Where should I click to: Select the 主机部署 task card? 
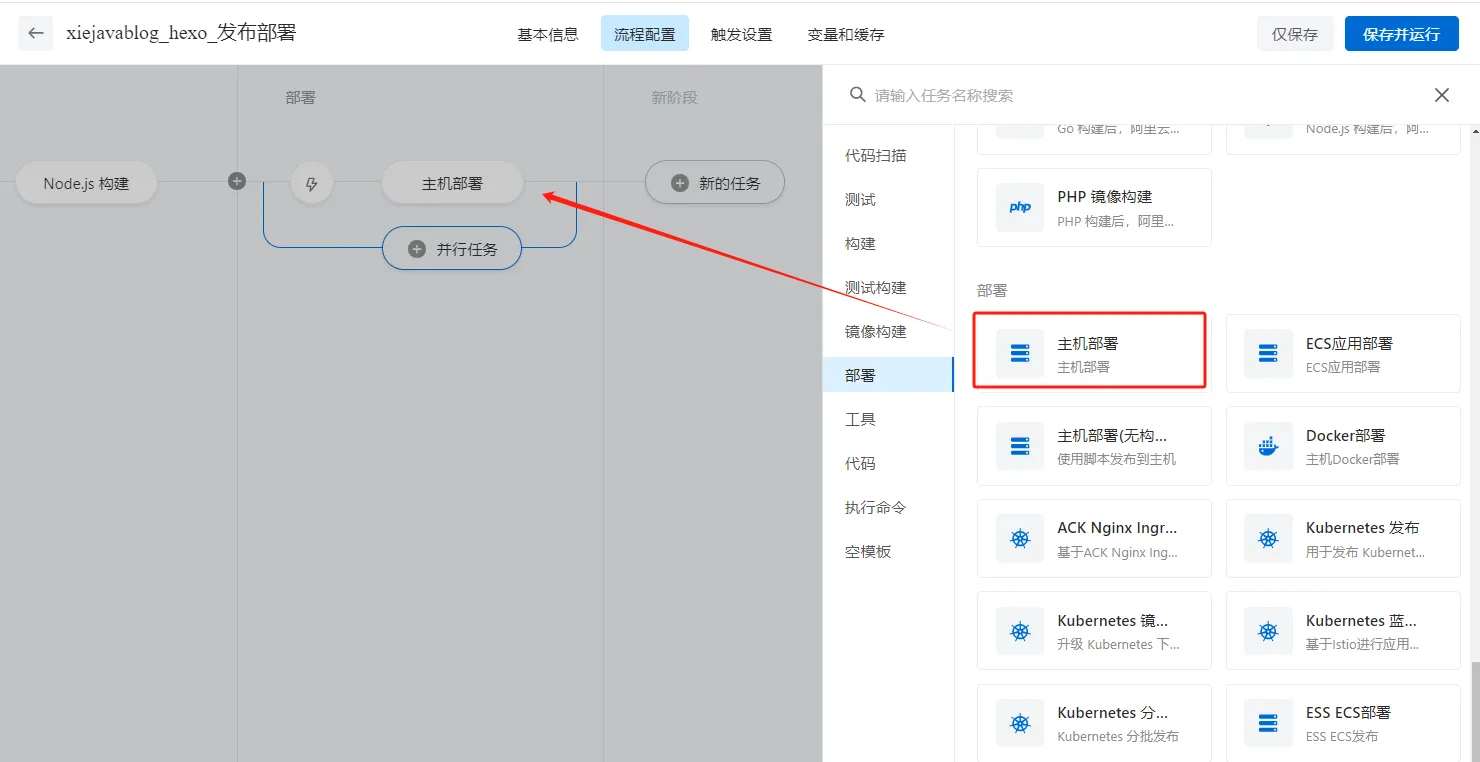click(x=1092, y=351)
